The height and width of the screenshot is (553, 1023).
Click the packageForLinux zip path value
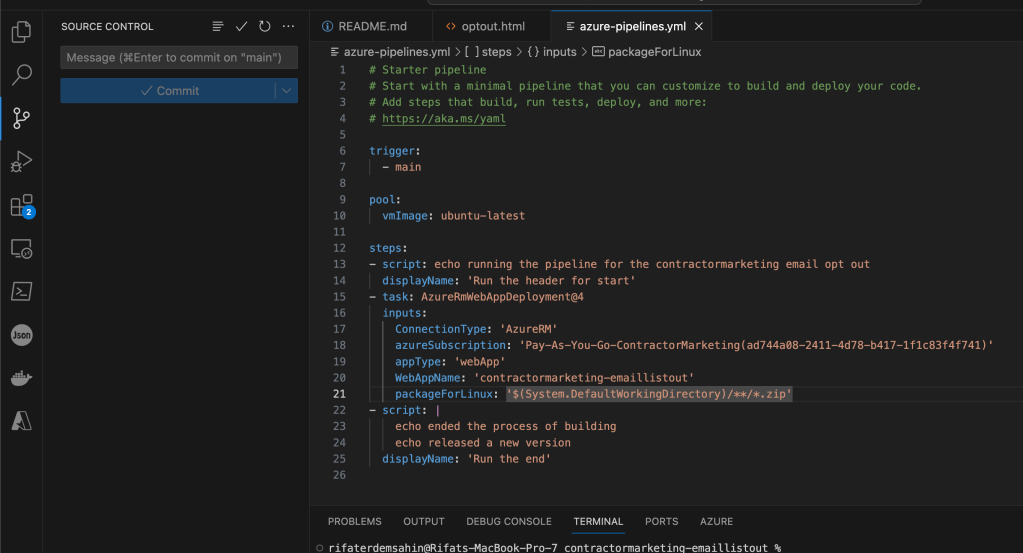[x=649, y=394]
